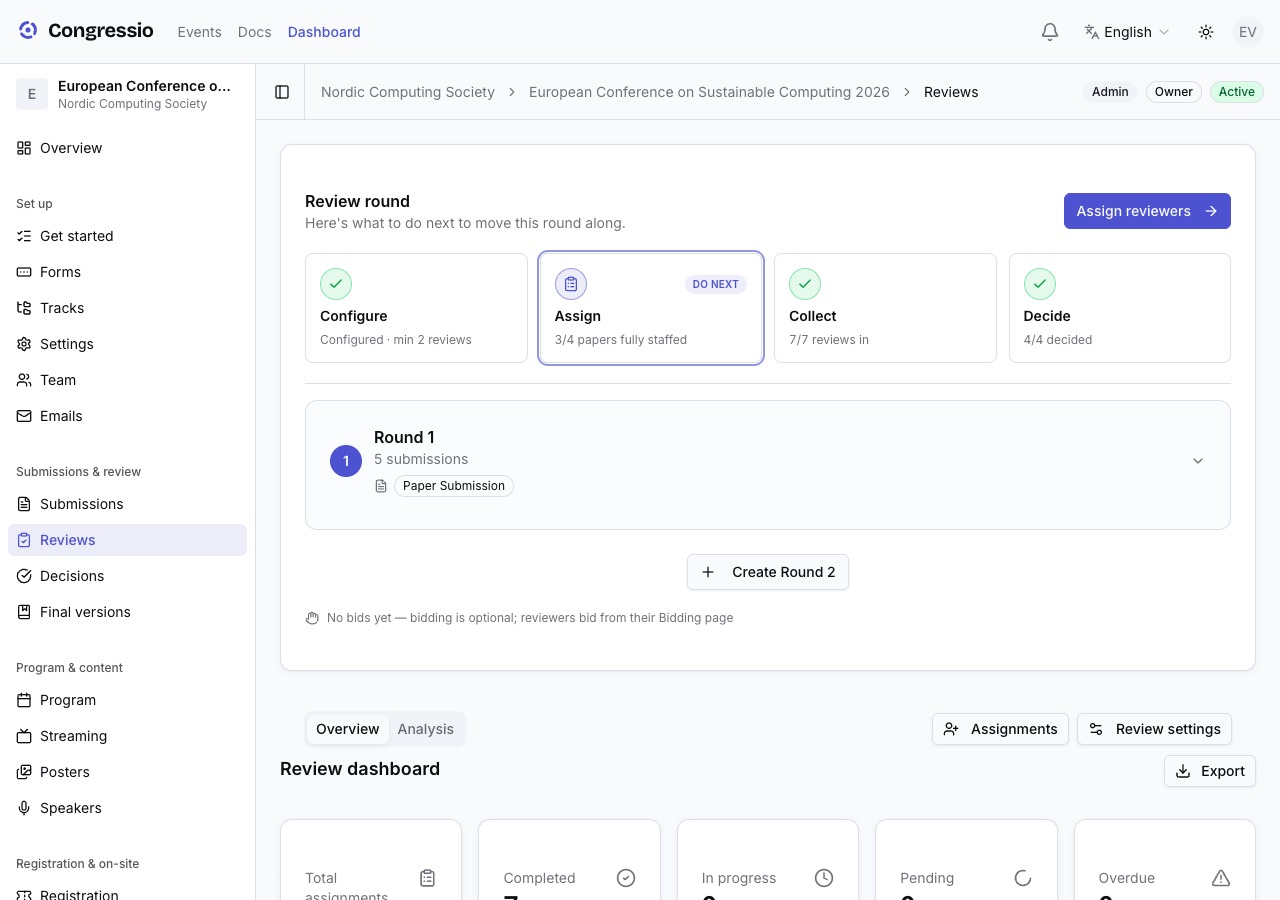Click the Settings gear icon
This screenshot has height=900, width=1280.
tap(24, 344)
